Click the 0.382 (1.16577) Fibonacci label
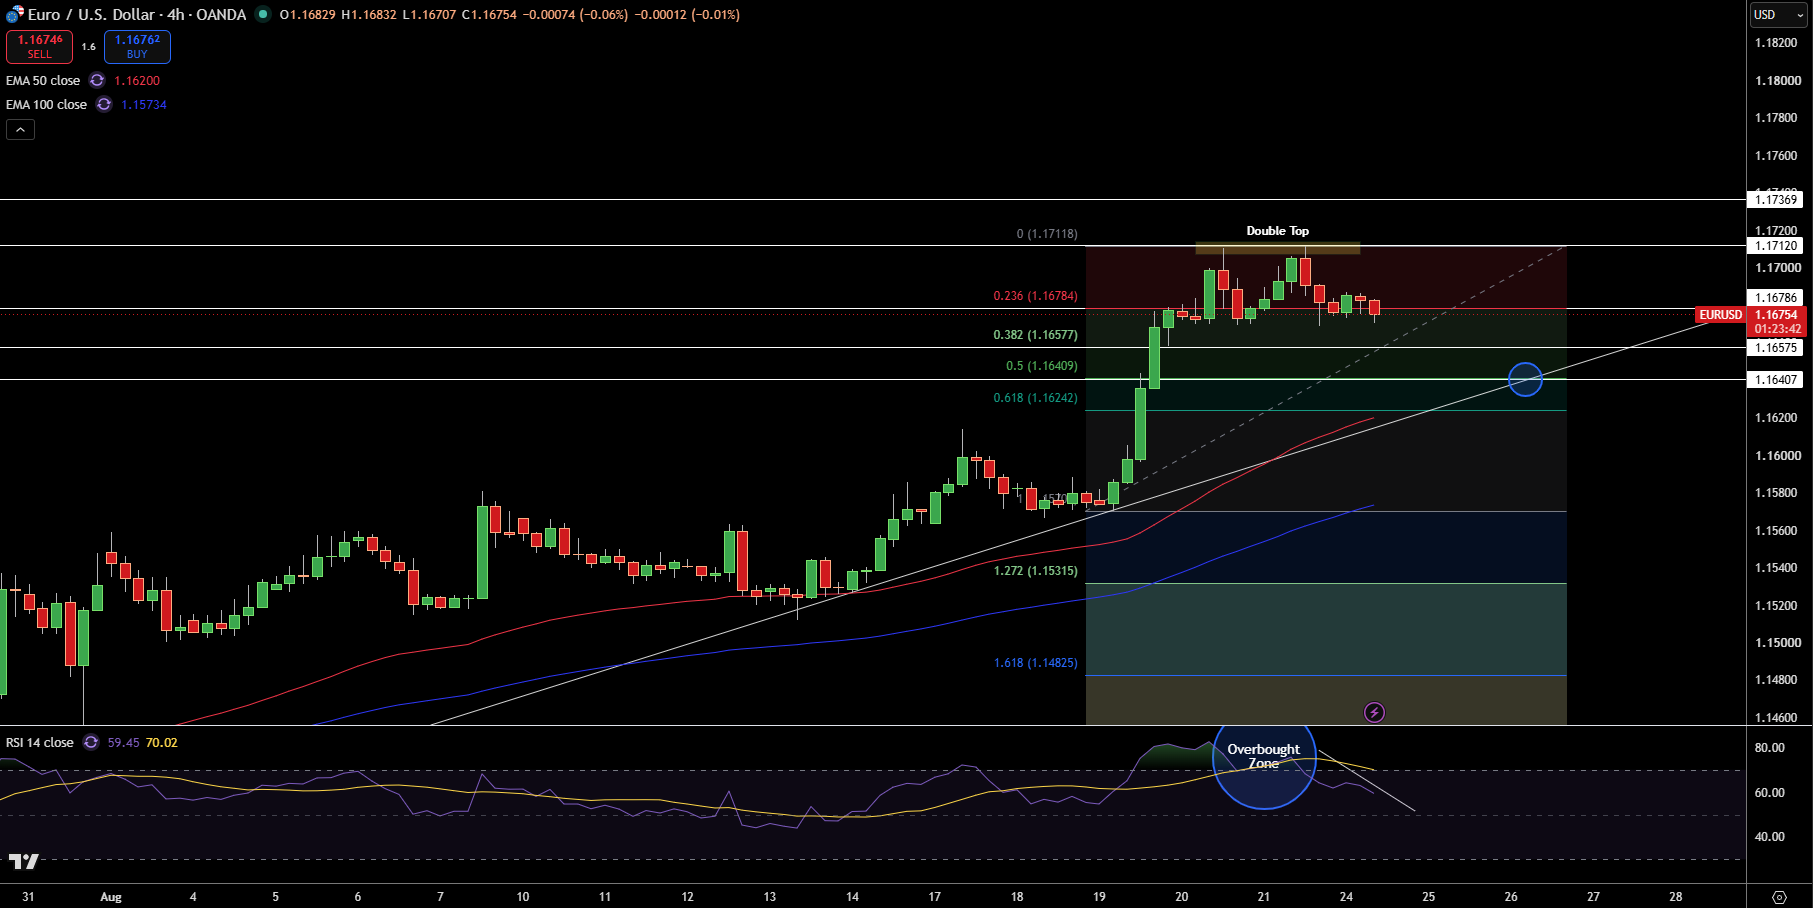The width and height of the screenshot is (1813, 908). 1035,335
